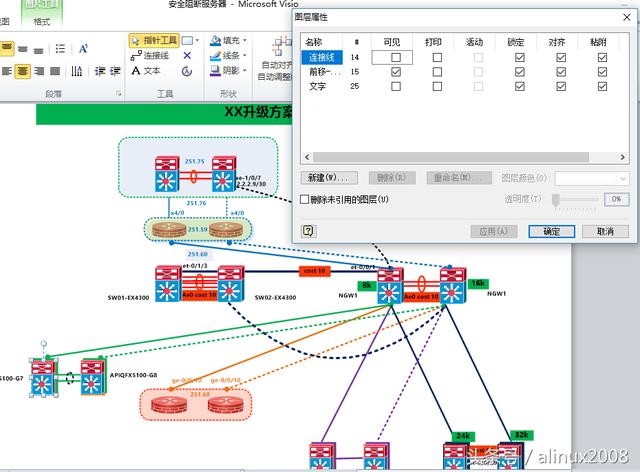The image size is (640, 472).
Task: Click the Auto Align (自动对齐) icon
Action: click(283, 46)
